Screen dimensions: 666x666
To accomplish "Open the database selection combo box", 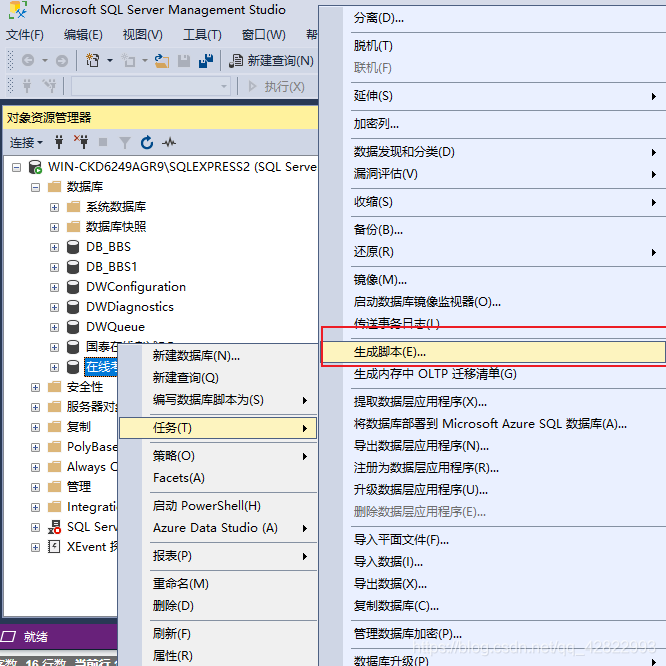I will click(151, 86).
